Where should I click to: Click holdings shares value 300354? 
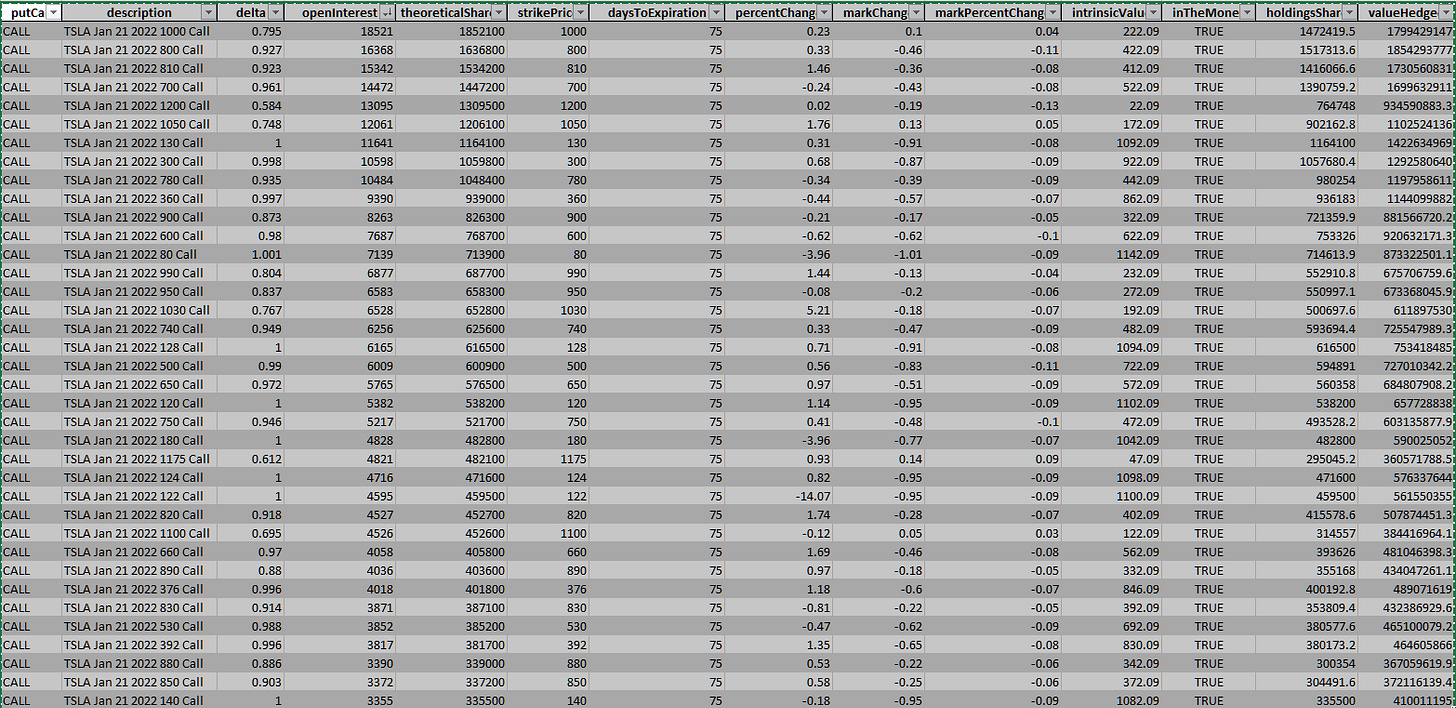tap(1335, 664)
